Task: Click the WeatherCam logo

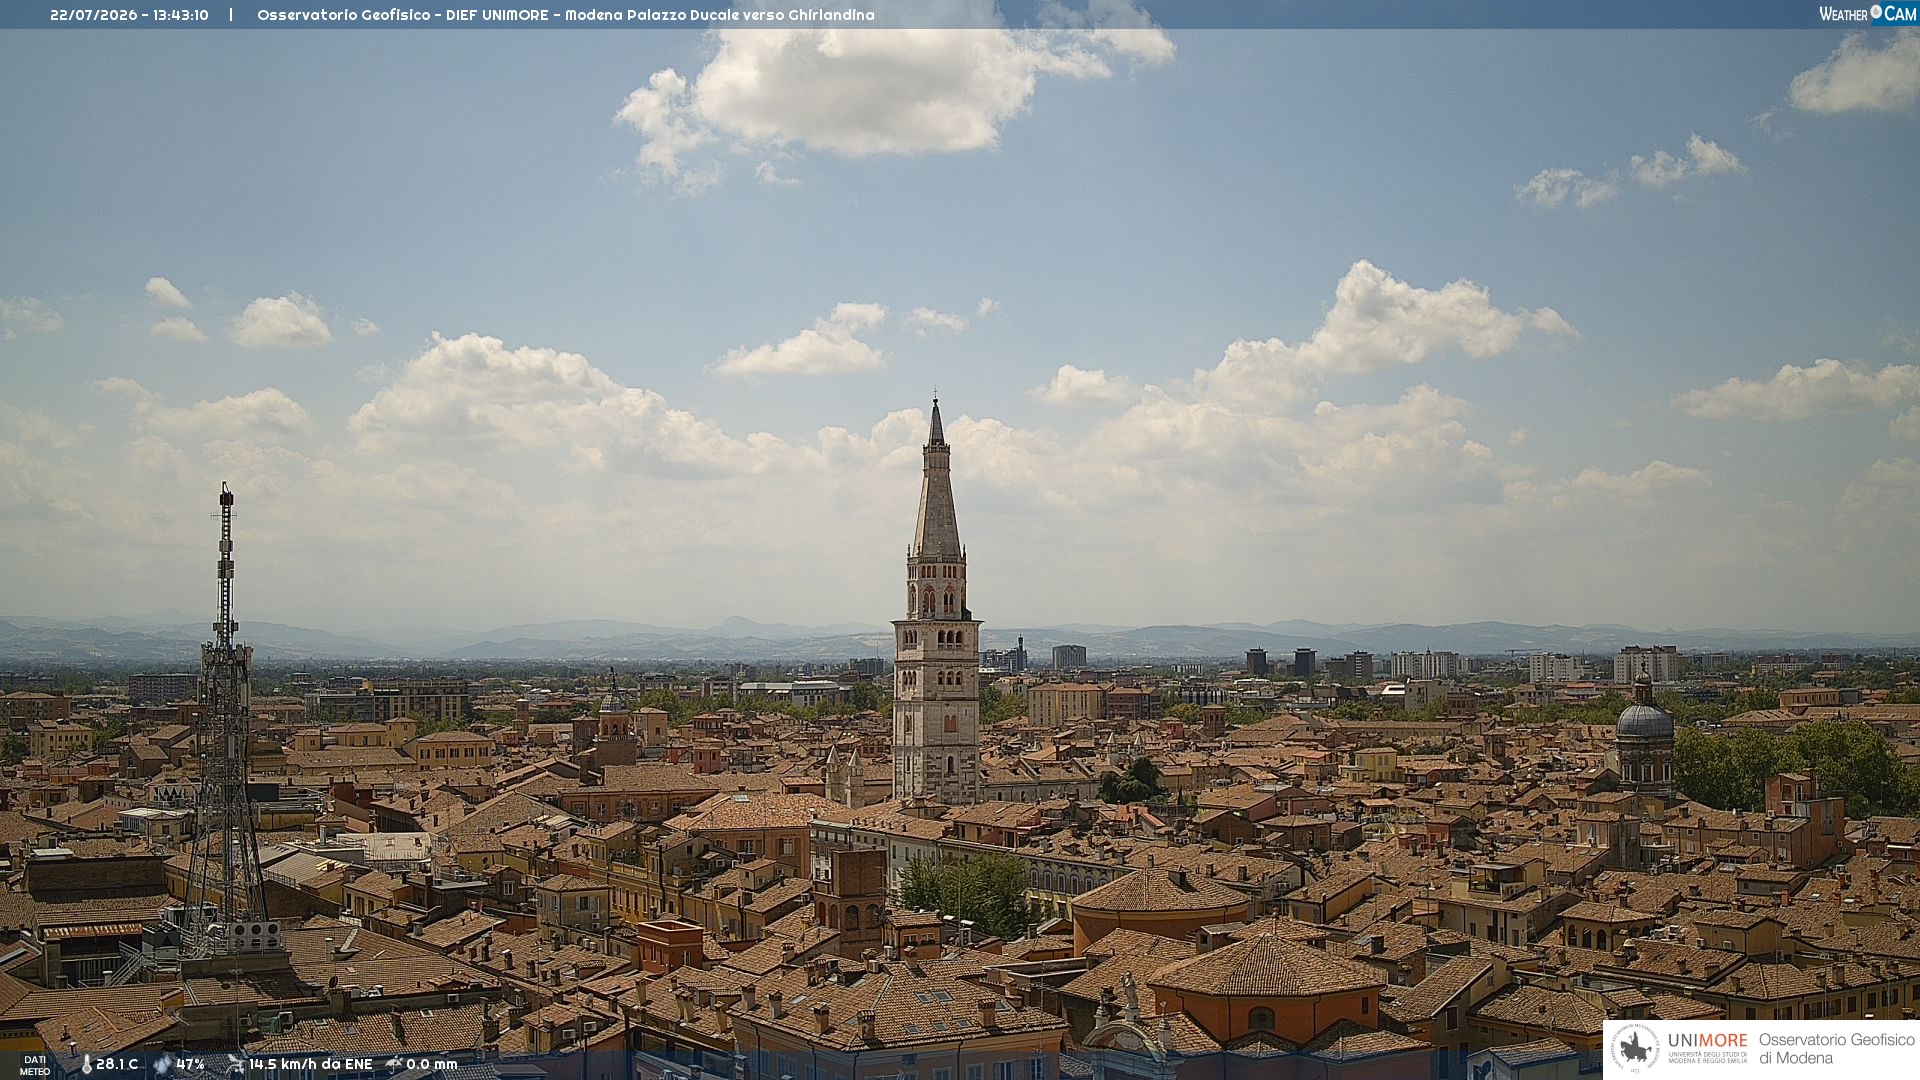Action: pos(1867,14)
